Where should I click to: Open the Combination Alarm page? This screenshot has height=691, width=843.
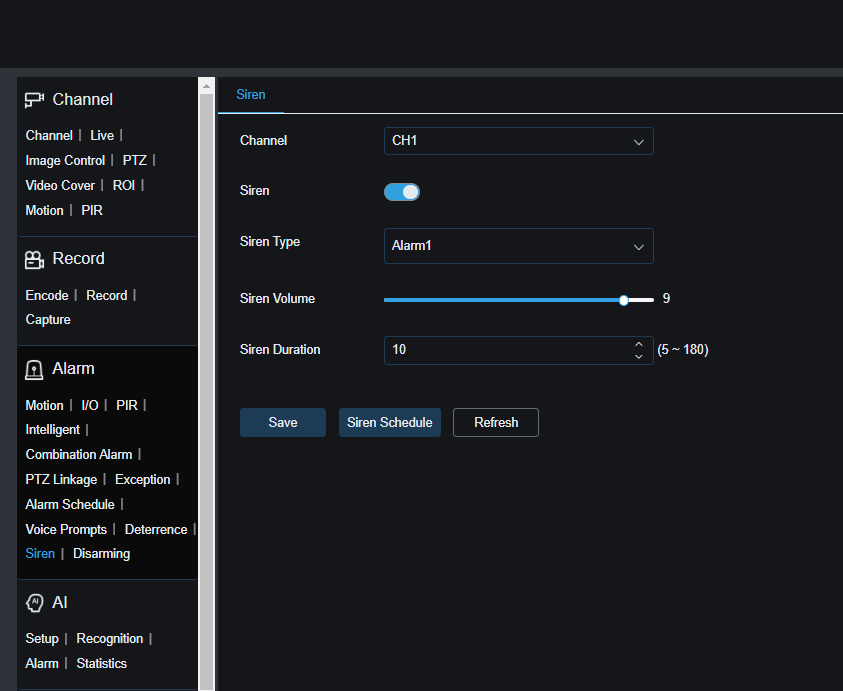coord(79,454)
